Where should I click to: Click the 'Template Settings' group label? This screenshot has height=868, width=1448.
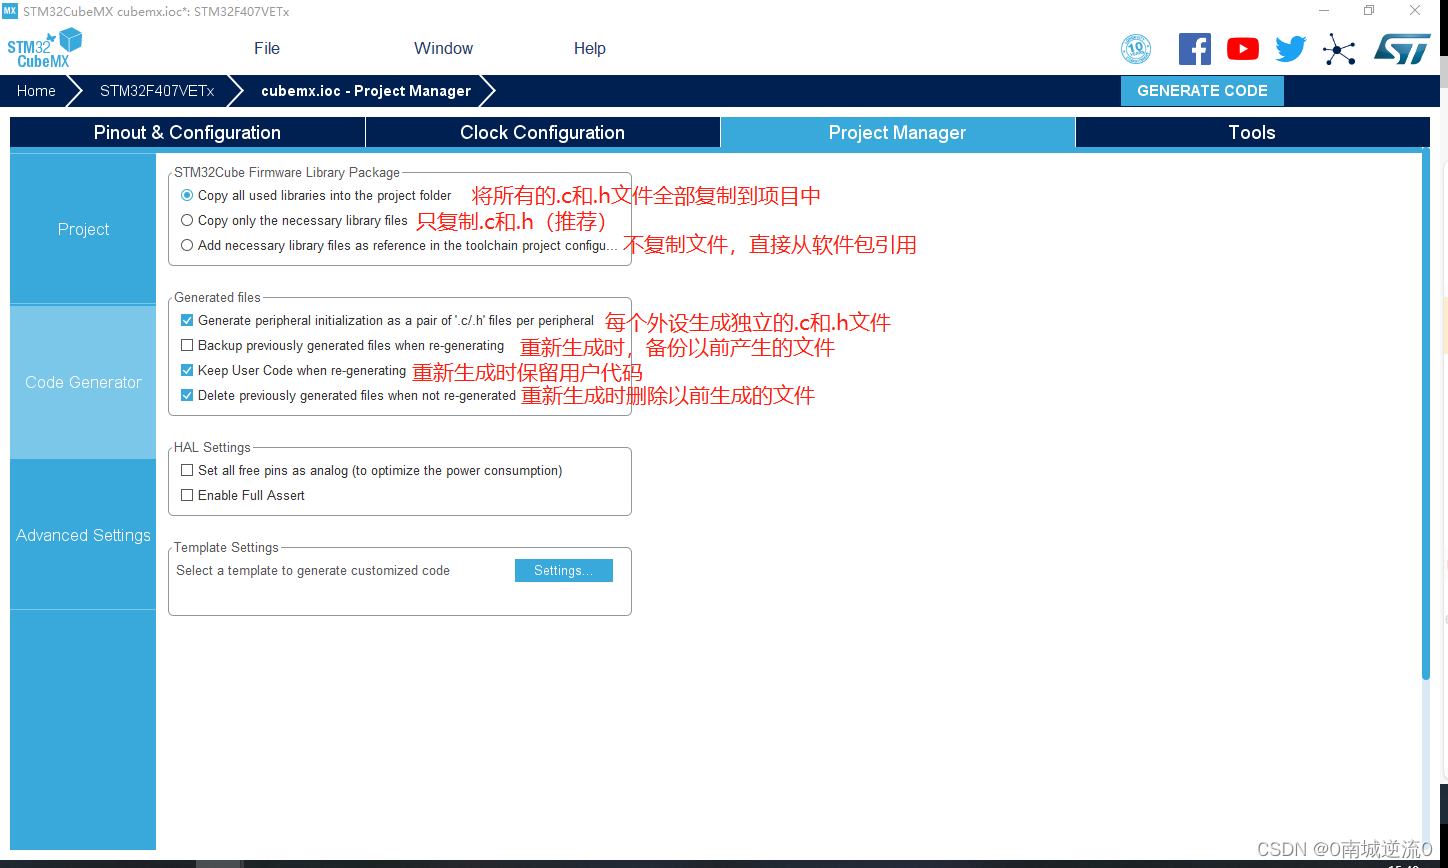[226, 547]
